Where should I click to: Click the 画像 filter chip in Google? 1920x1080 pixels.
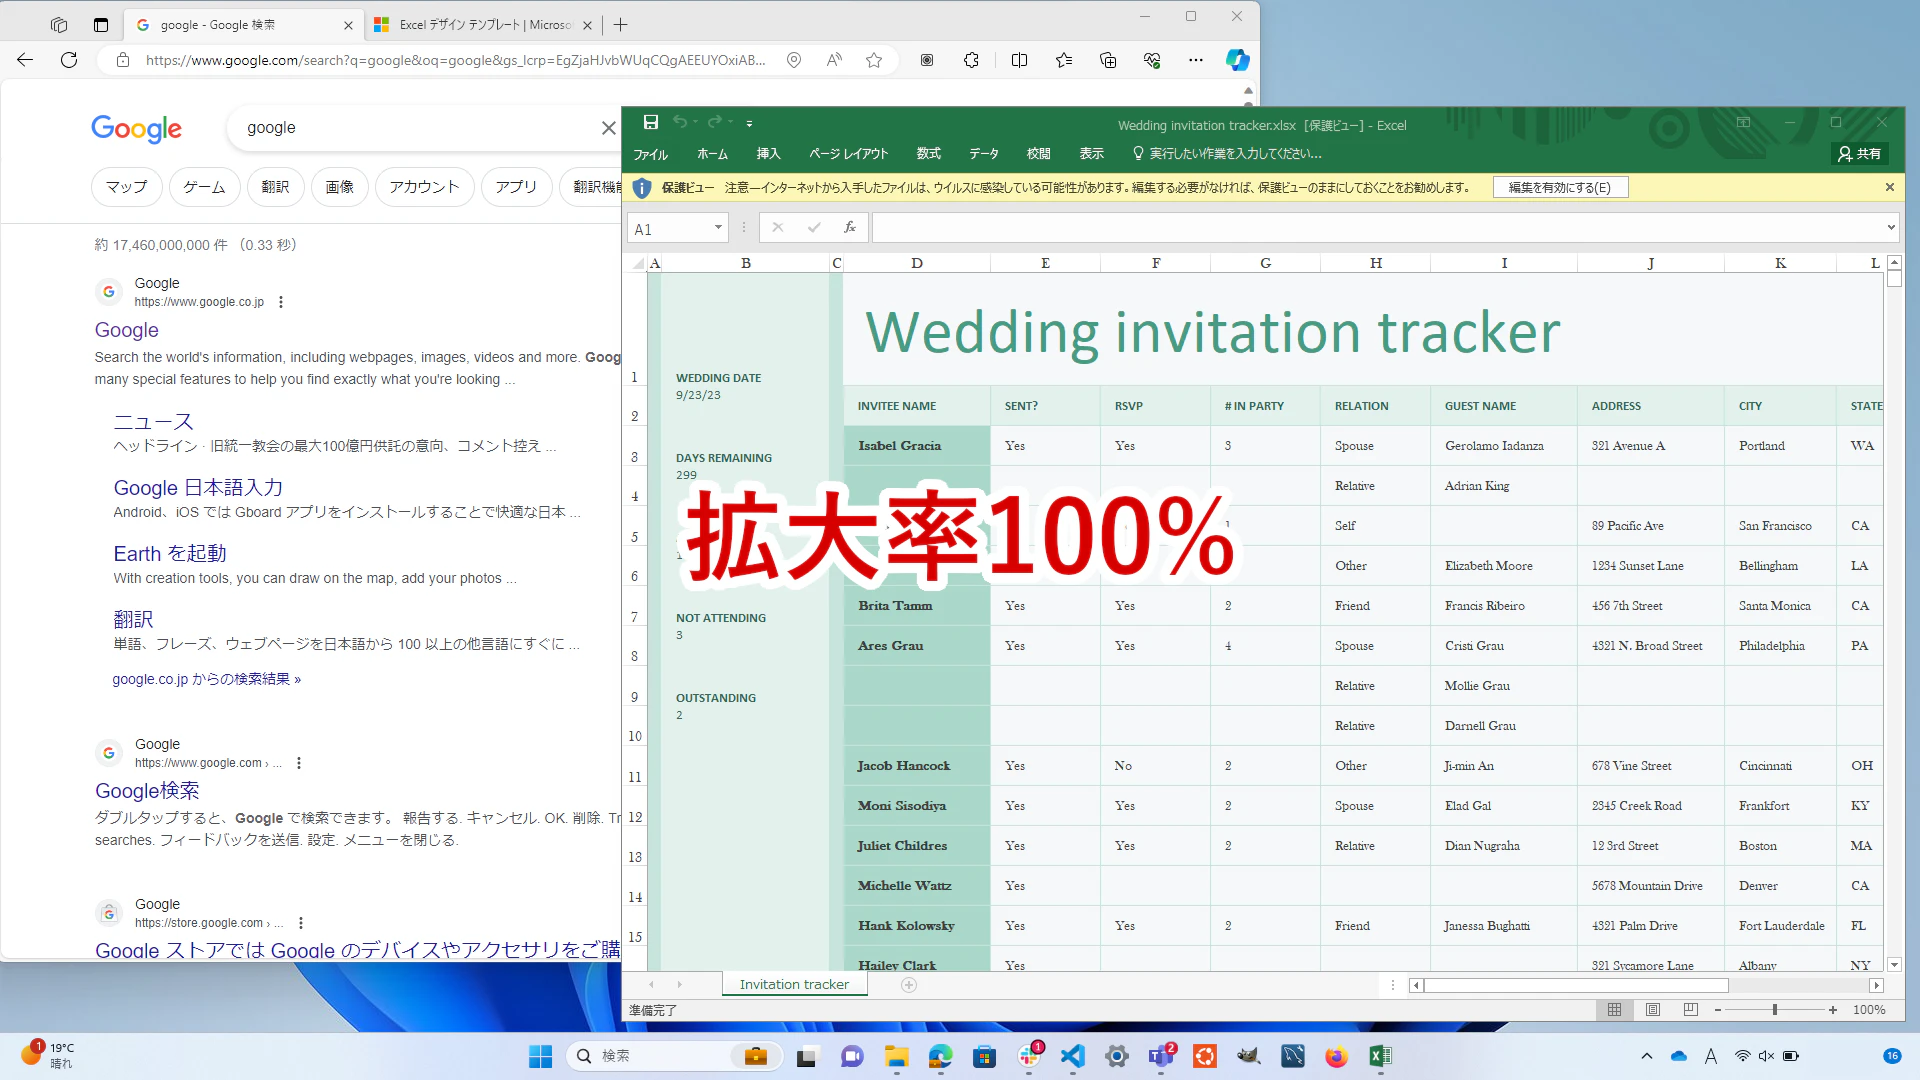pyautogui.click(x=340, y=187)
